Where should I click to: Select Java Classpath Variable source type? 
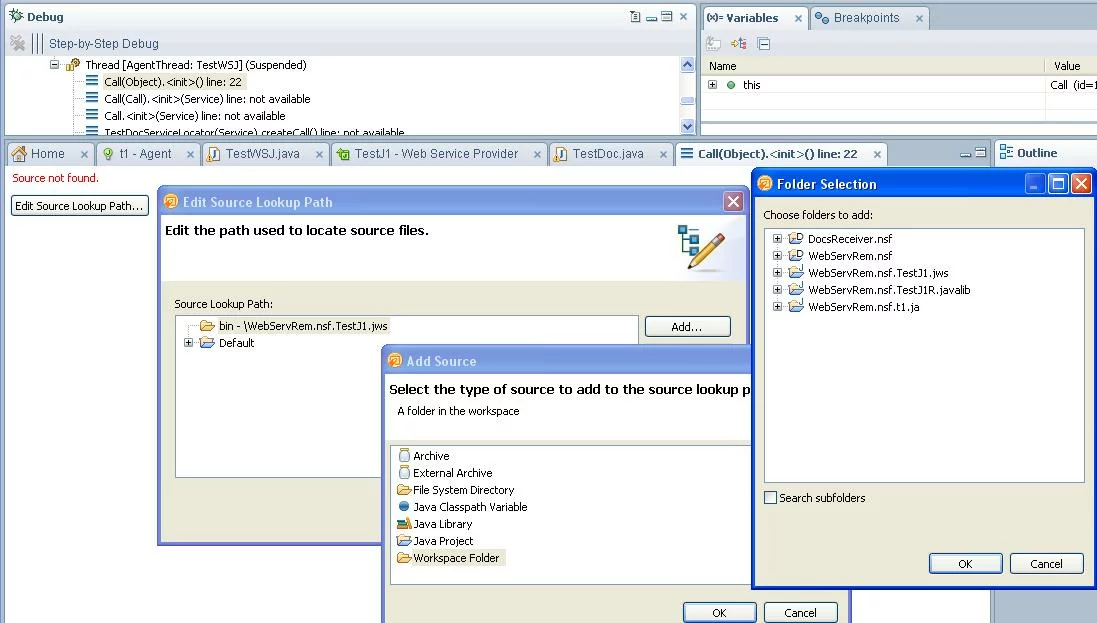(469, 507)
